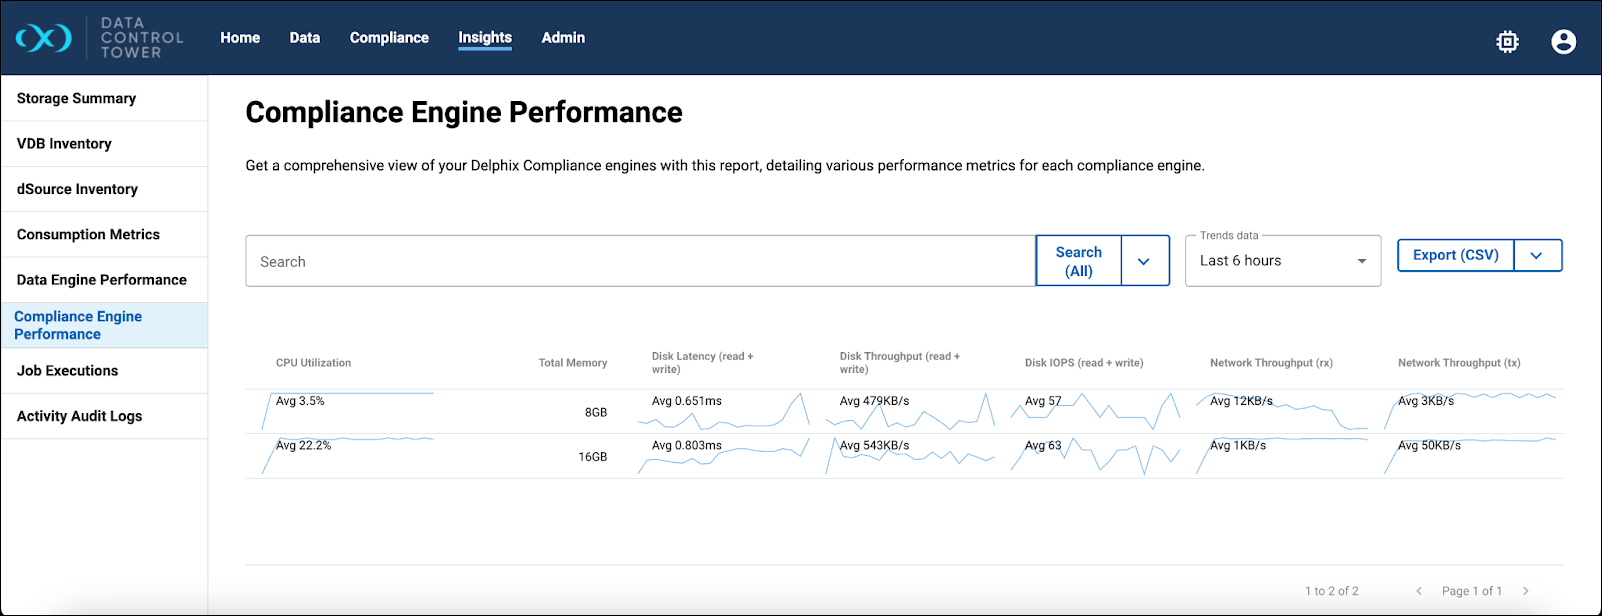Click into the Search text field
Viewport: 1602px width, 616px height.
[x=640, y=261]
